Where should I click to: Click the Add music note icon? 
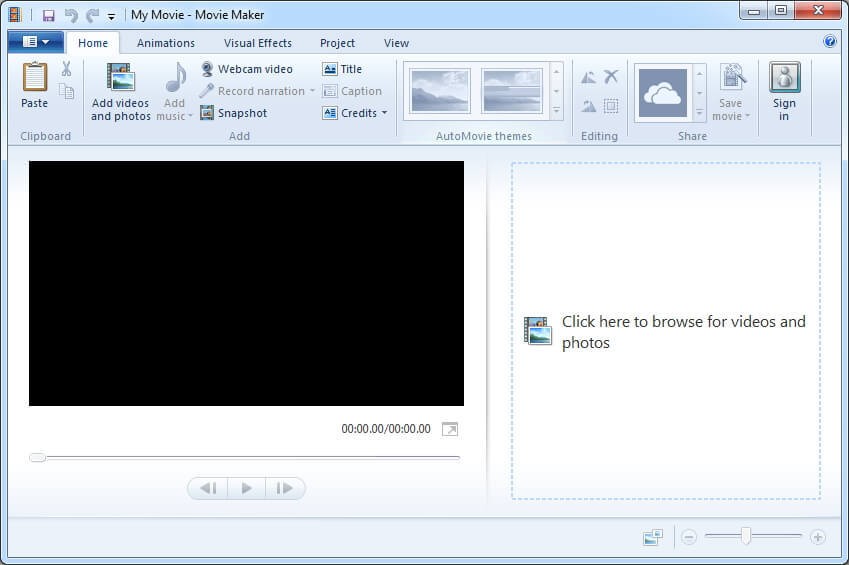click(175, 77)
